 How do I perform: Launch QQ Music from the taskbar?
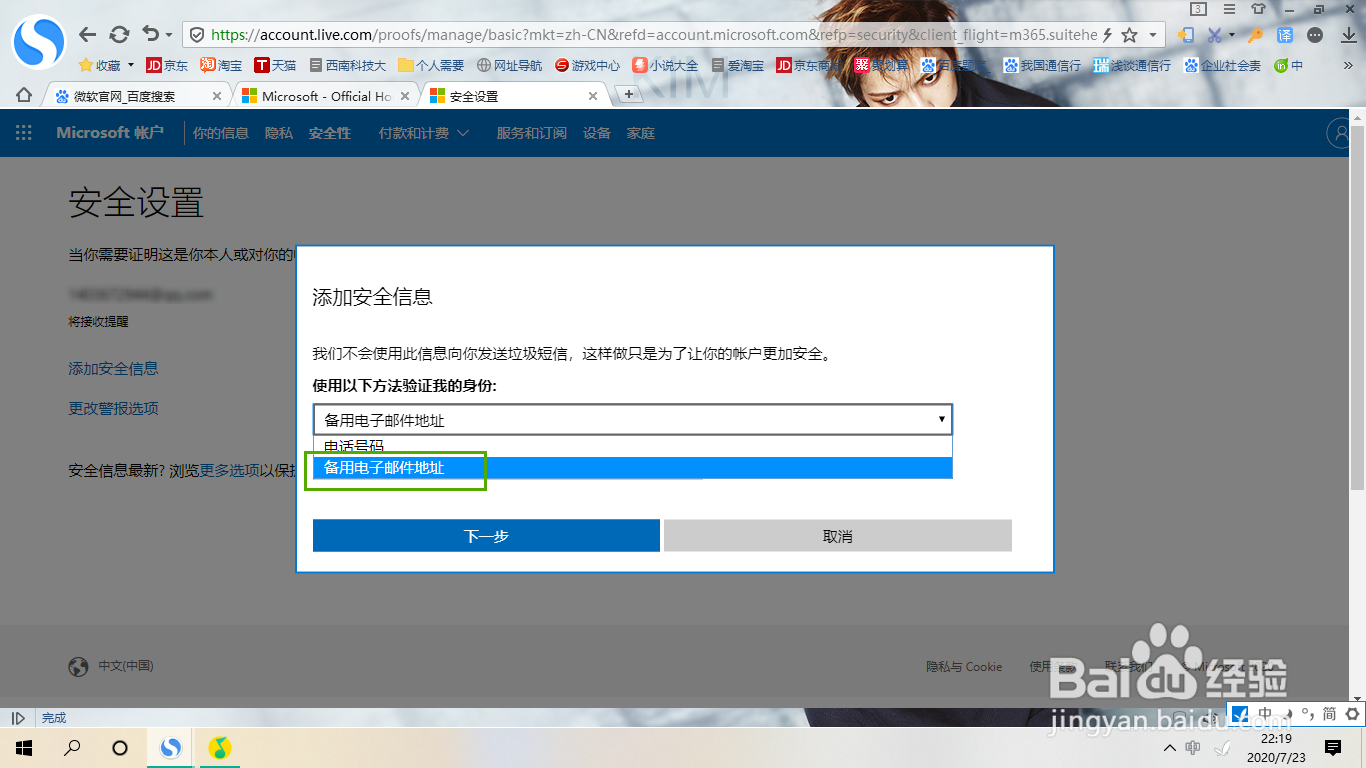pos(220,748)
